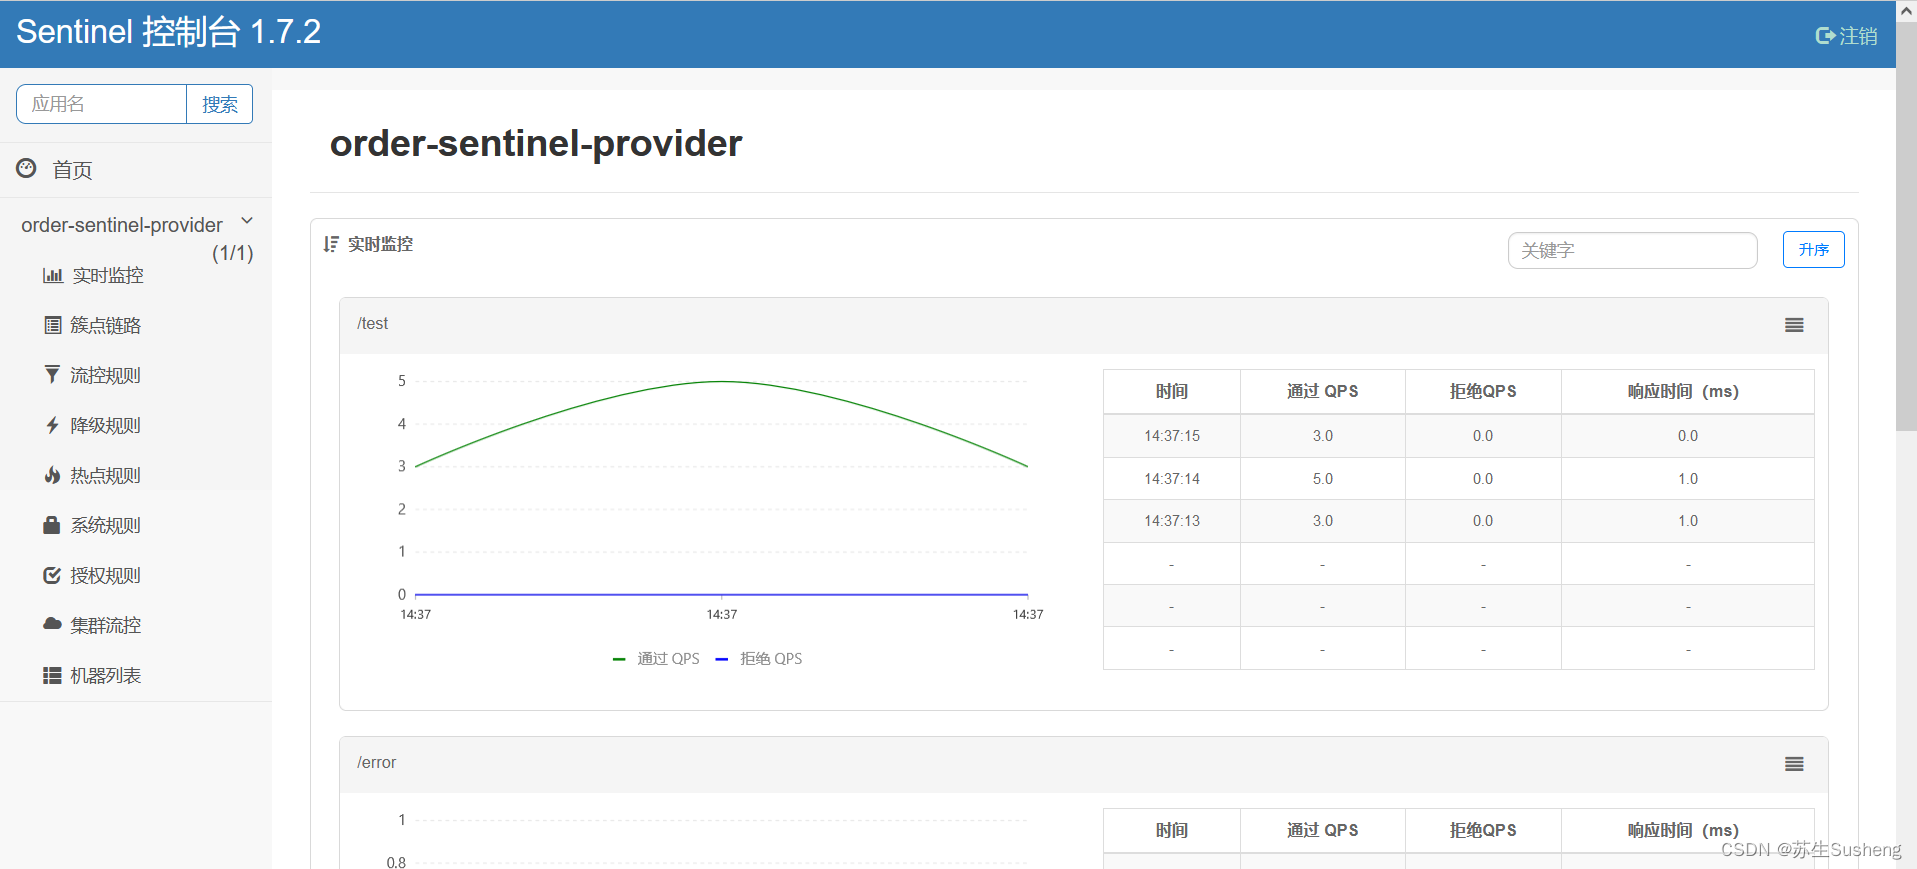Toggle 拒绝 QPS legend in /test chart

point(759,658)
